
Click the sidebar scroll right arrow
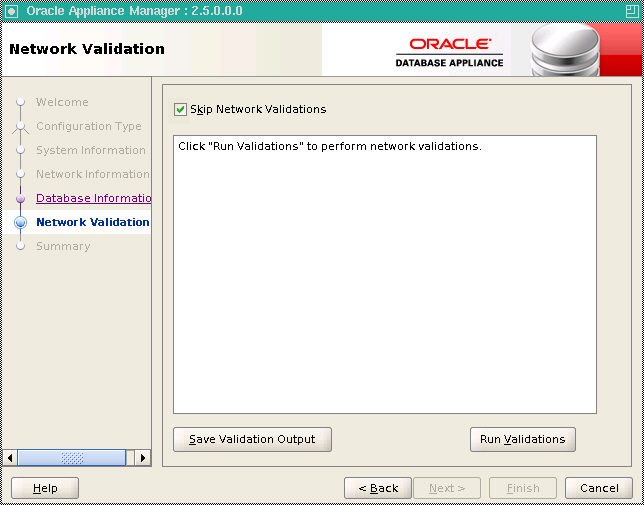[143, 457]
